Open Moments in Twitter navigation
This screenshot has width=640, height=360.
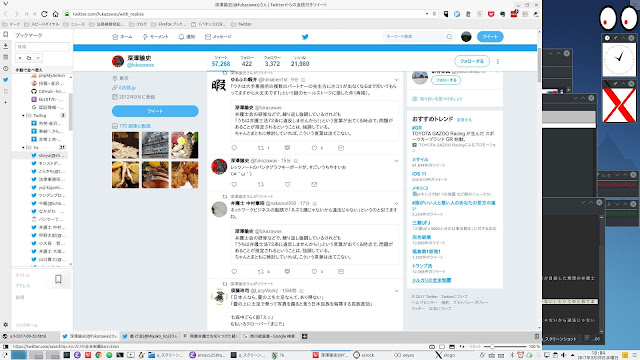point(155,37)
